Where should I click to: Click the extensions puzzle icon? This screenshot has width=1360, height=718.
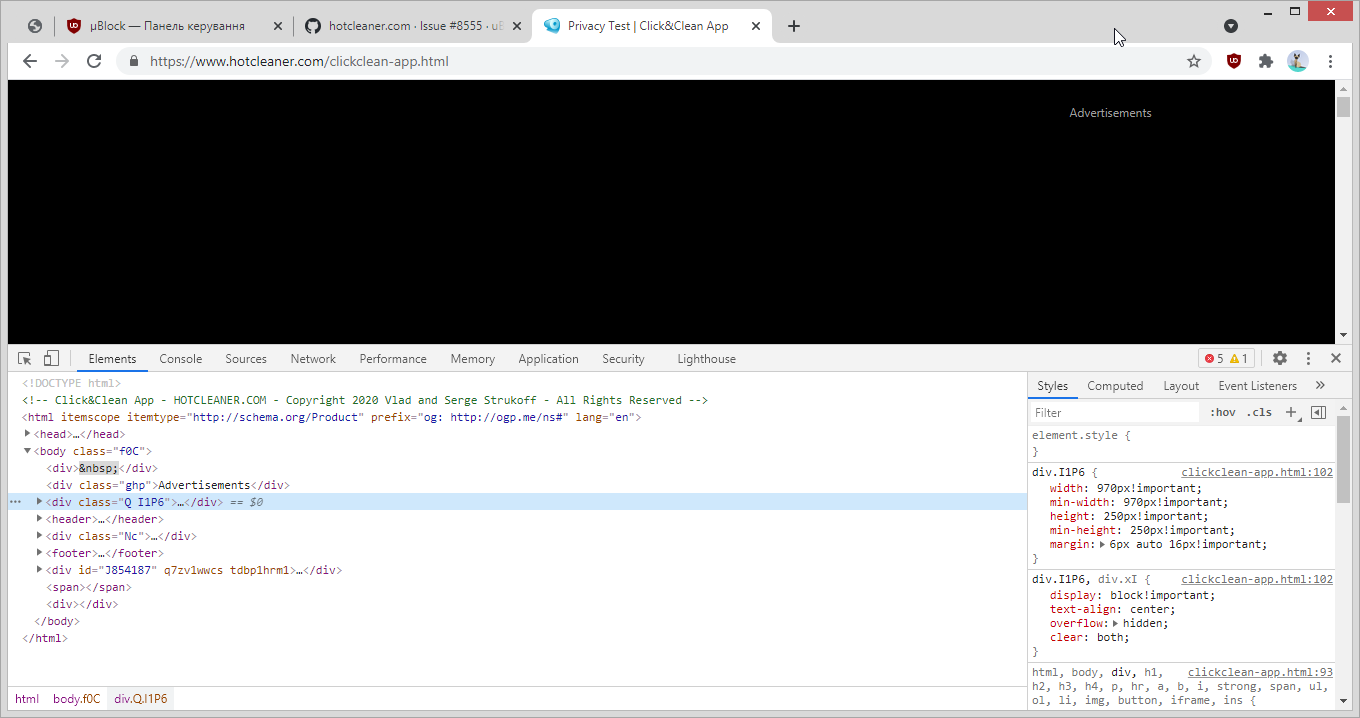coord(1265,61)
